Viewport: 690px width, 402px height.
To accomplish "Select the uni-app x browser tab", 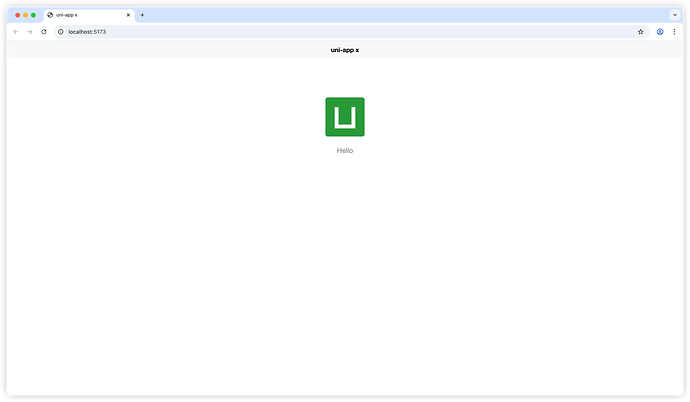I will [89, 15].
